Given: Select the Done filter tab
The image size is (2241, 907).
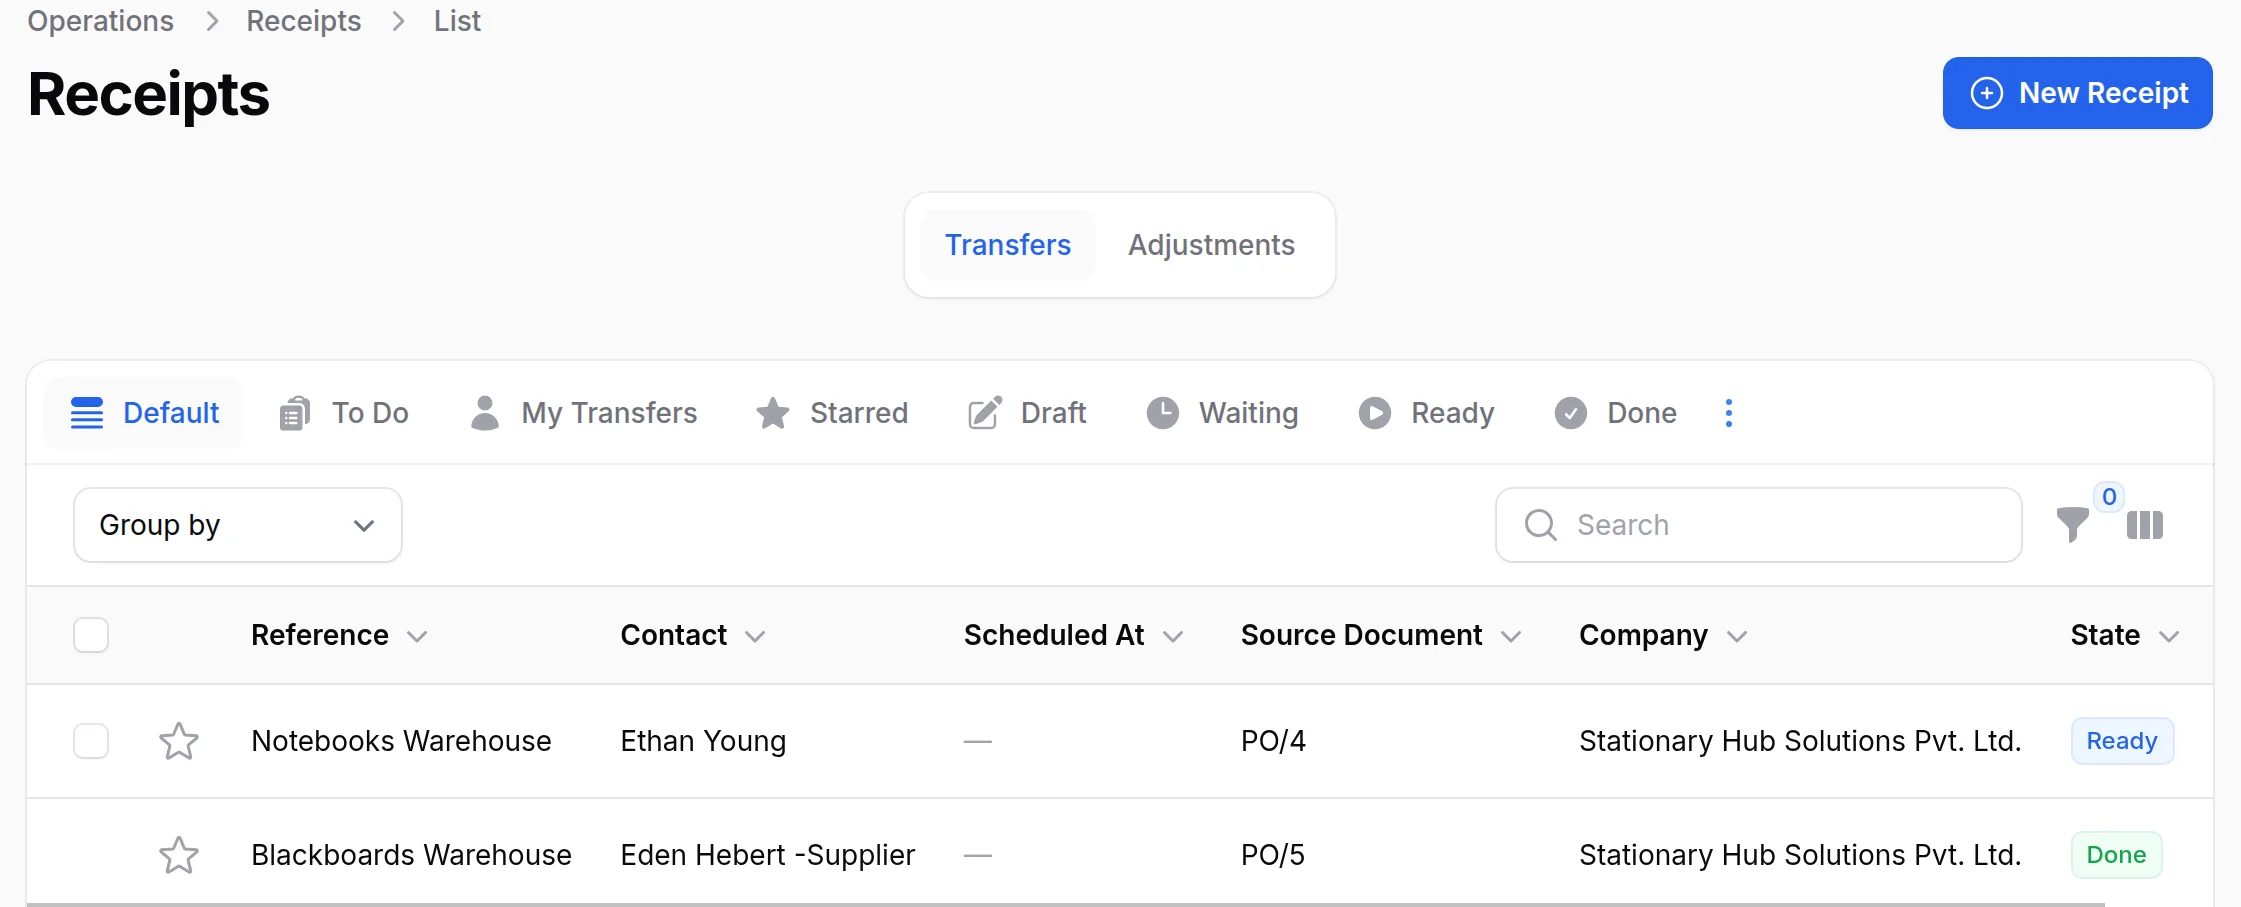Looking at the screenshot, I should [1615, 413].
